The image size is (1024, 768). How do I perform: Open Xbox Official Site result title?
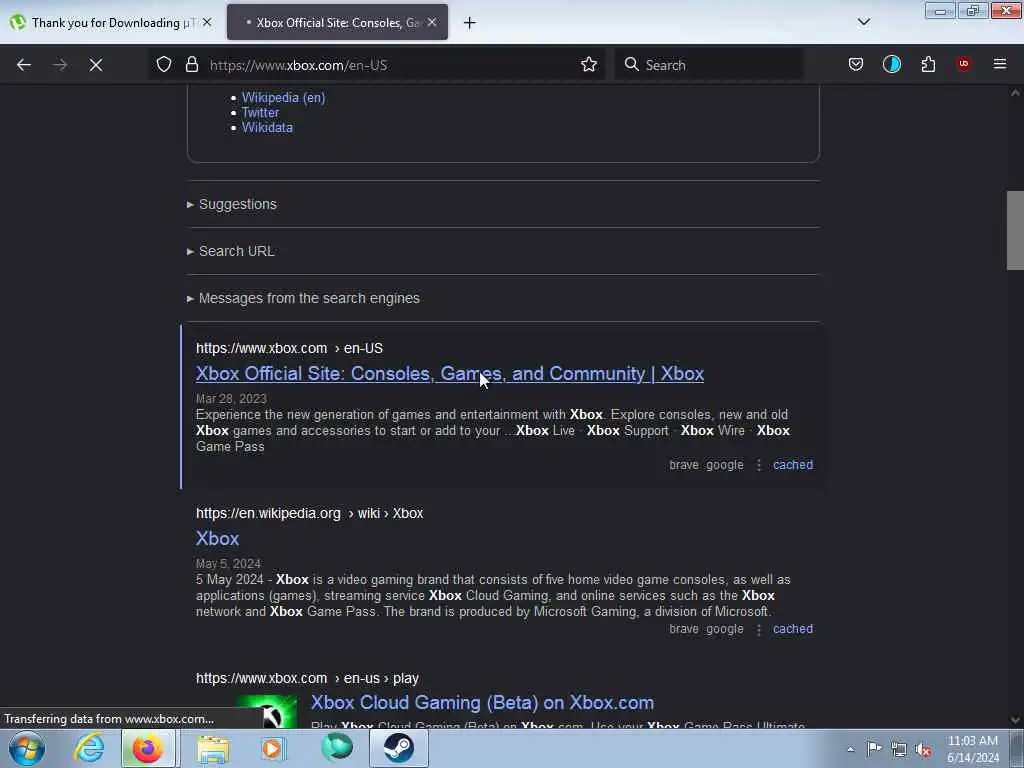450,374
